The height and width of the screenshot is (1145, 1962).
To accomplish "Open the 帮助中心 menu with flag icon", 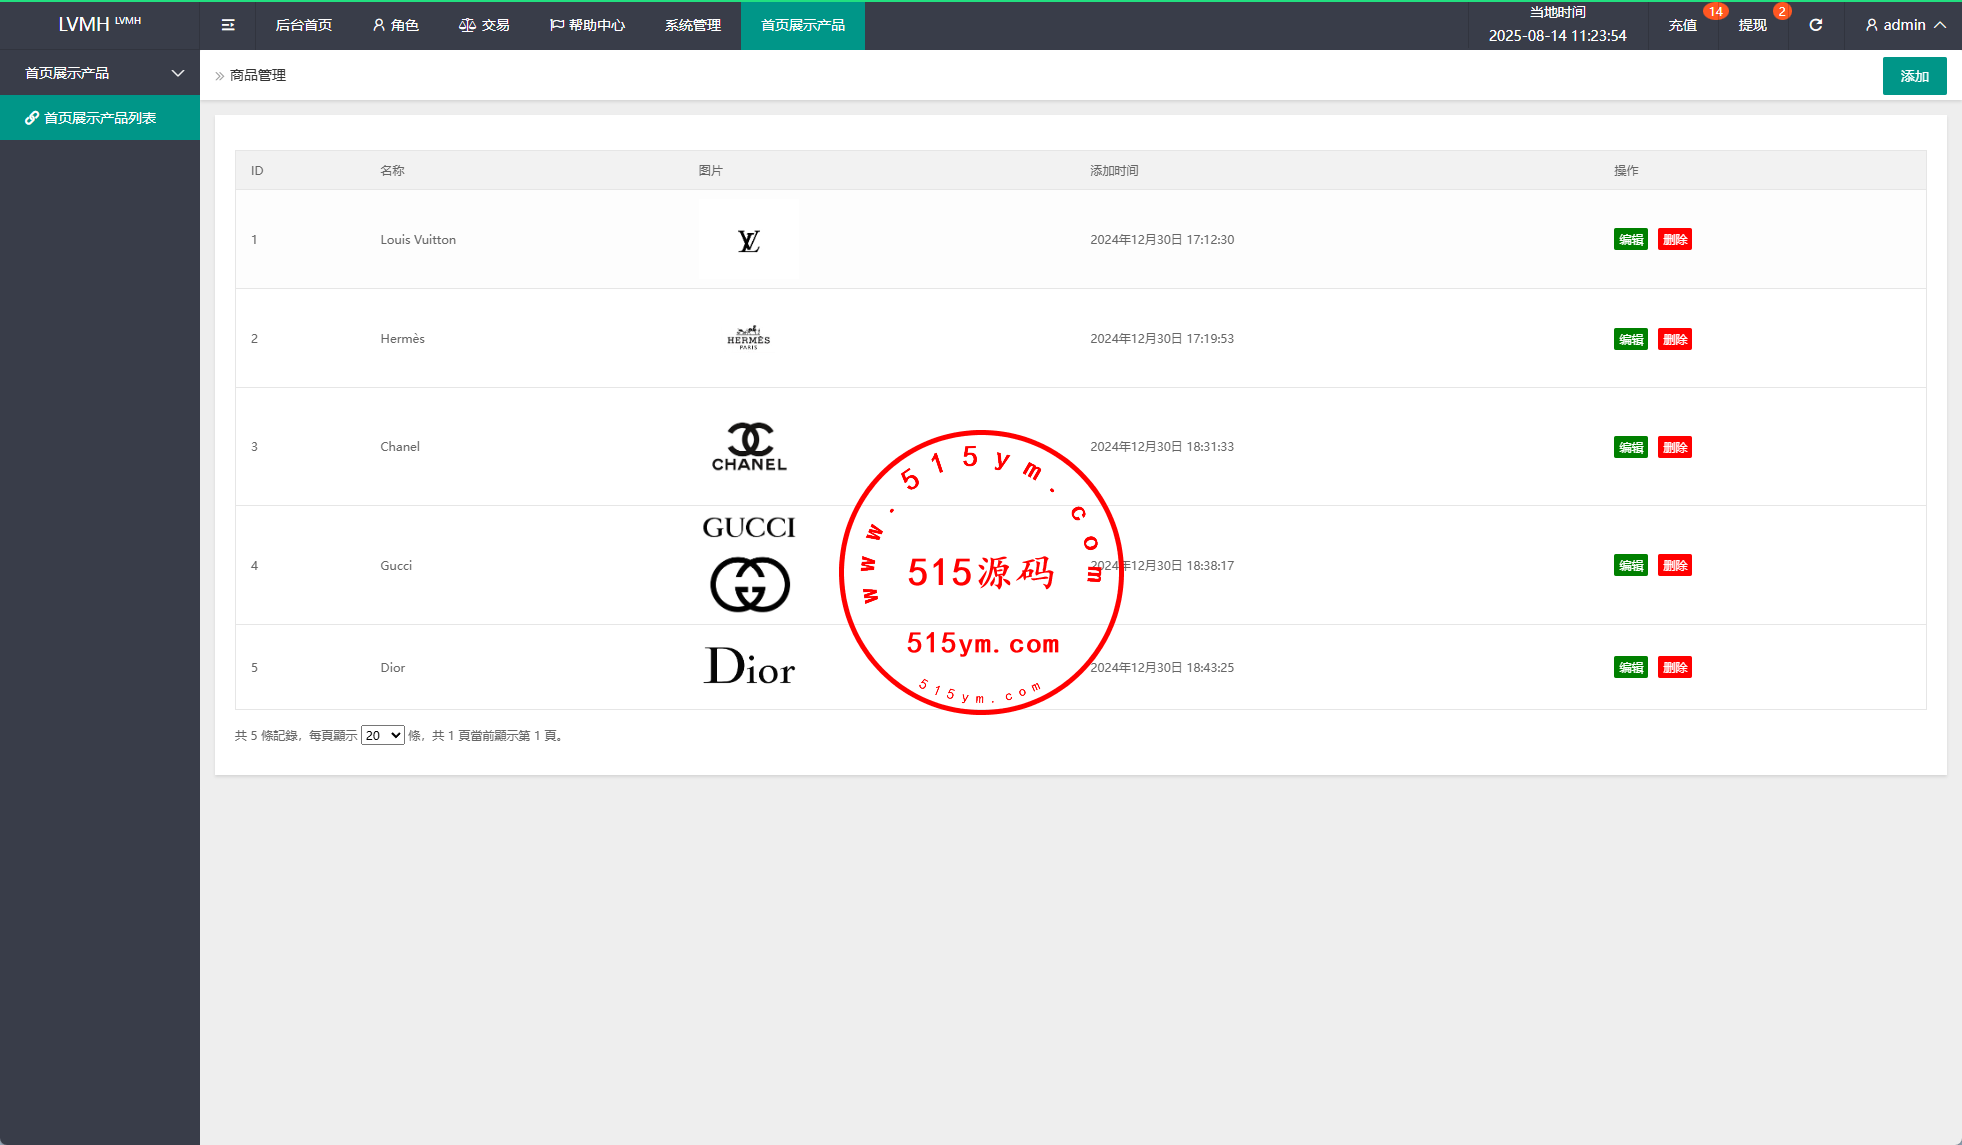I will coord(587,25).
